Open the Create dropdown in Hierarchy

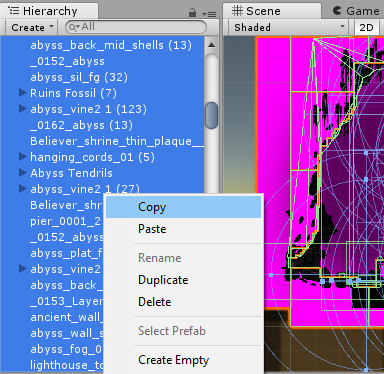31,27
